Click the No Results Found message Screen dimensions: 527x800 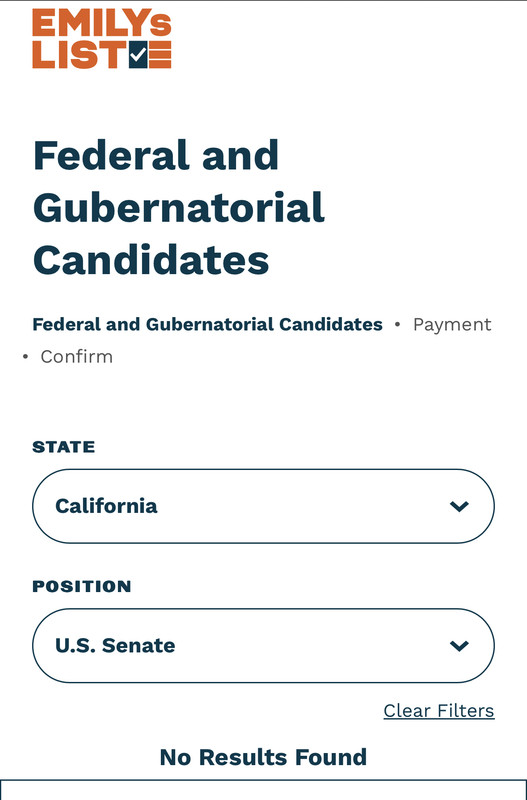pos(263,757)
